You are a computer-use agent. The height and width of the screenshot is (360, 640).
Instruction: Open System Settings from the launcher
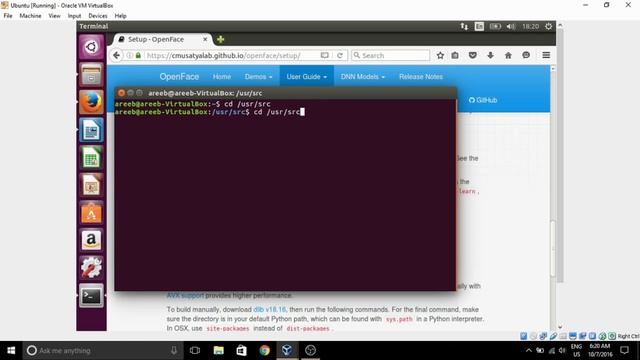point(91,268)
